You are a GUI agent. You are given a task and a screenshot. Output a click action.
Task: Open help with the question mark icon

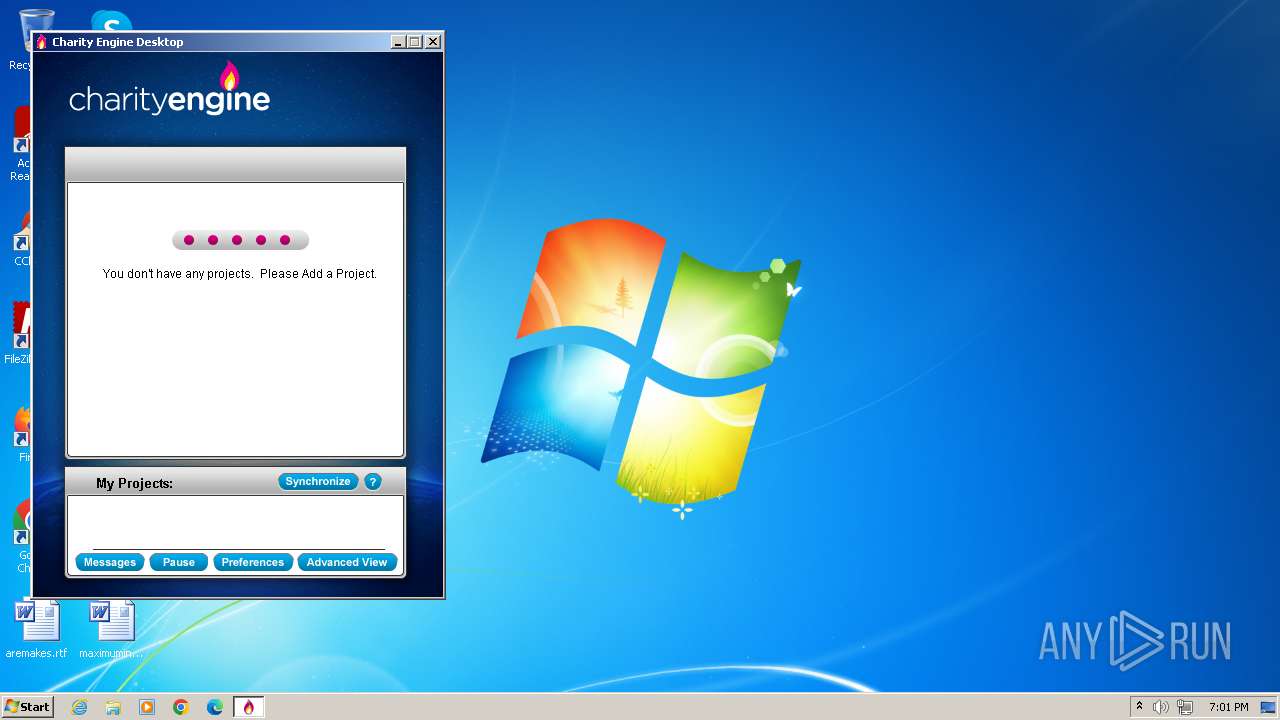[x=373, y=482]
